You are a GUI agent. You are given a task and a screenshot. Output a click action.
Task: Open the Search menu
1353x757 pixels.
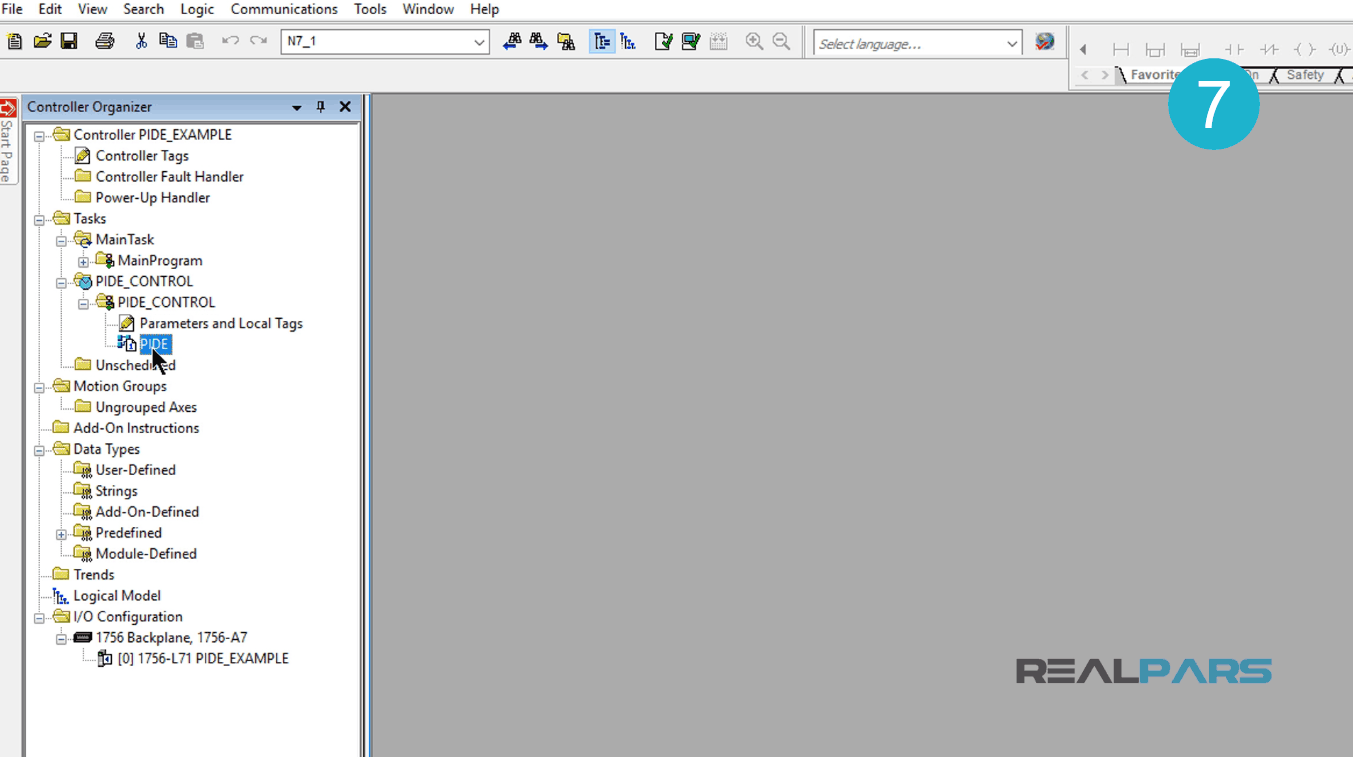point(143,9)
